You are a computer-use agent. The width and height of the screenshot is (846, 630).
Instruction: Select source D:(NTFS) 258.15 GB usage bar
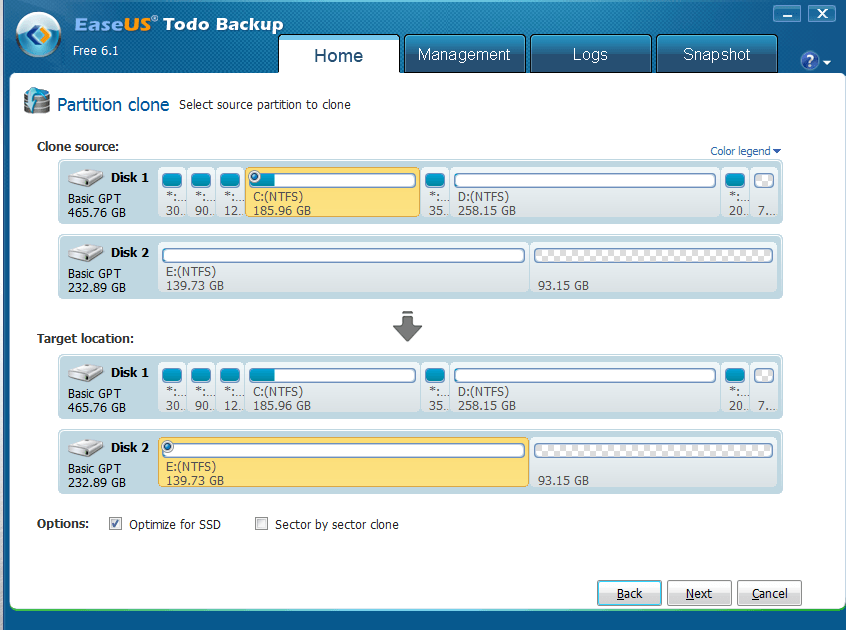pos(585,180)
